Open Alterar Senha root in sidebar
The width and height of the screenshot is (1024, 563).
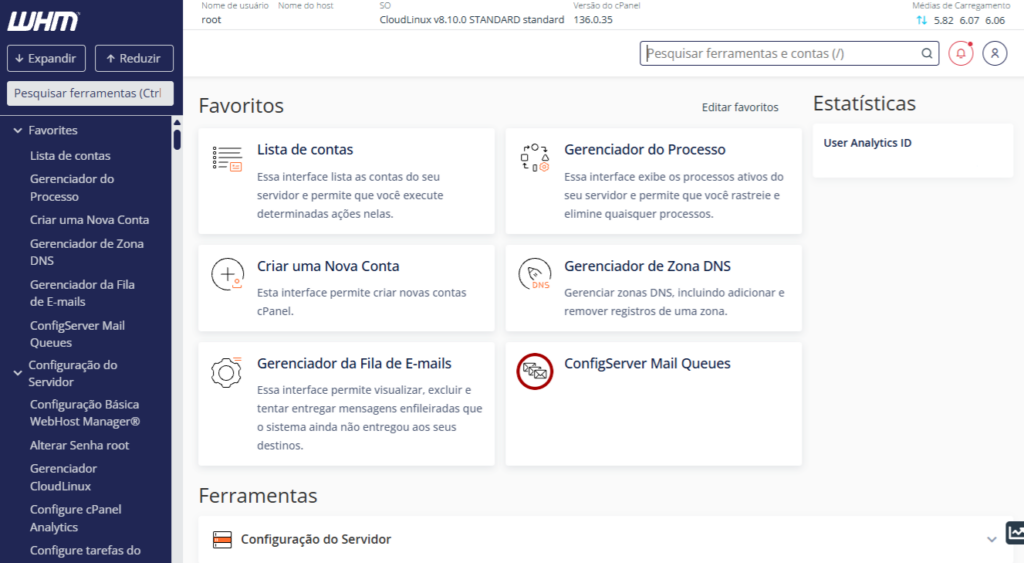click(x=79, y=445)
